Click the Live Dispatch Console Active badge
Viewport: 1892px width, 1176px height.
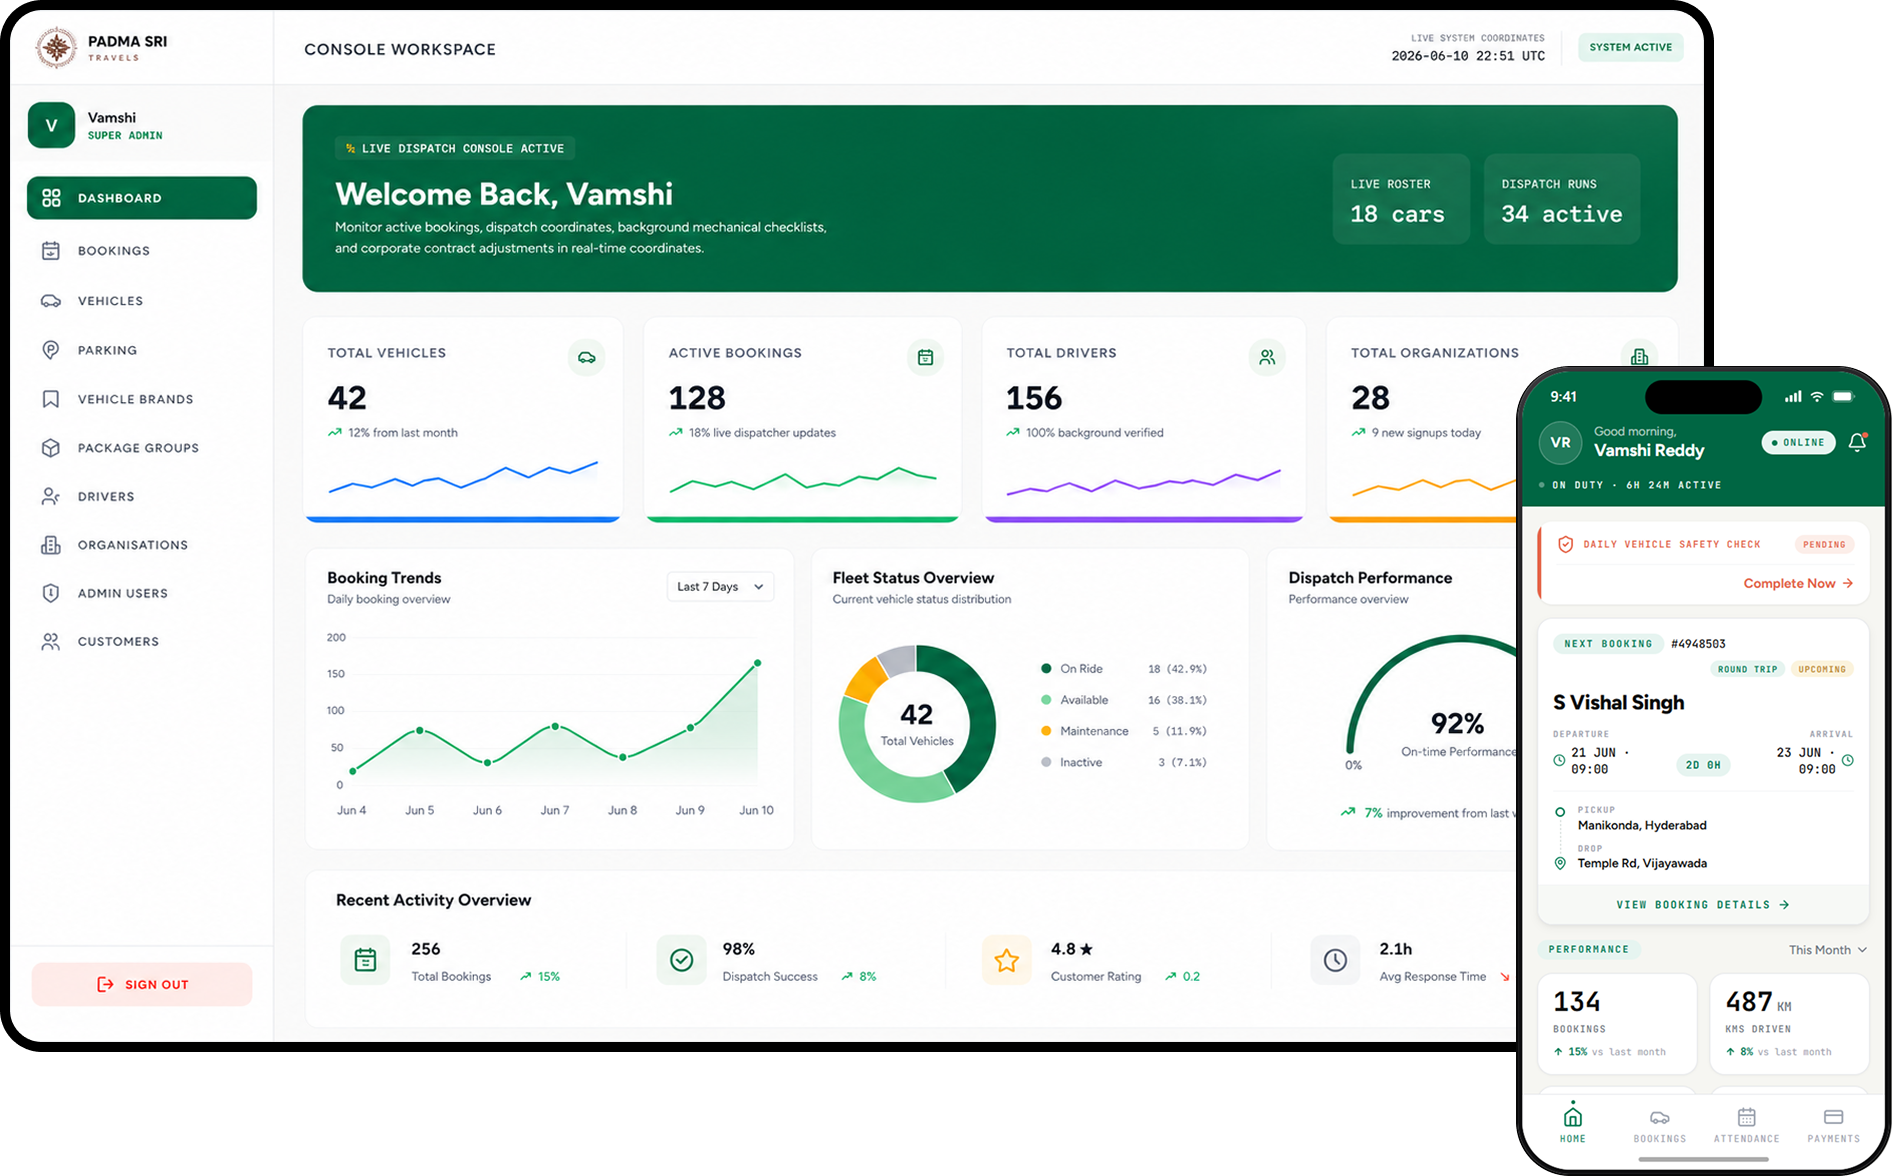click(x=454, y=148)
